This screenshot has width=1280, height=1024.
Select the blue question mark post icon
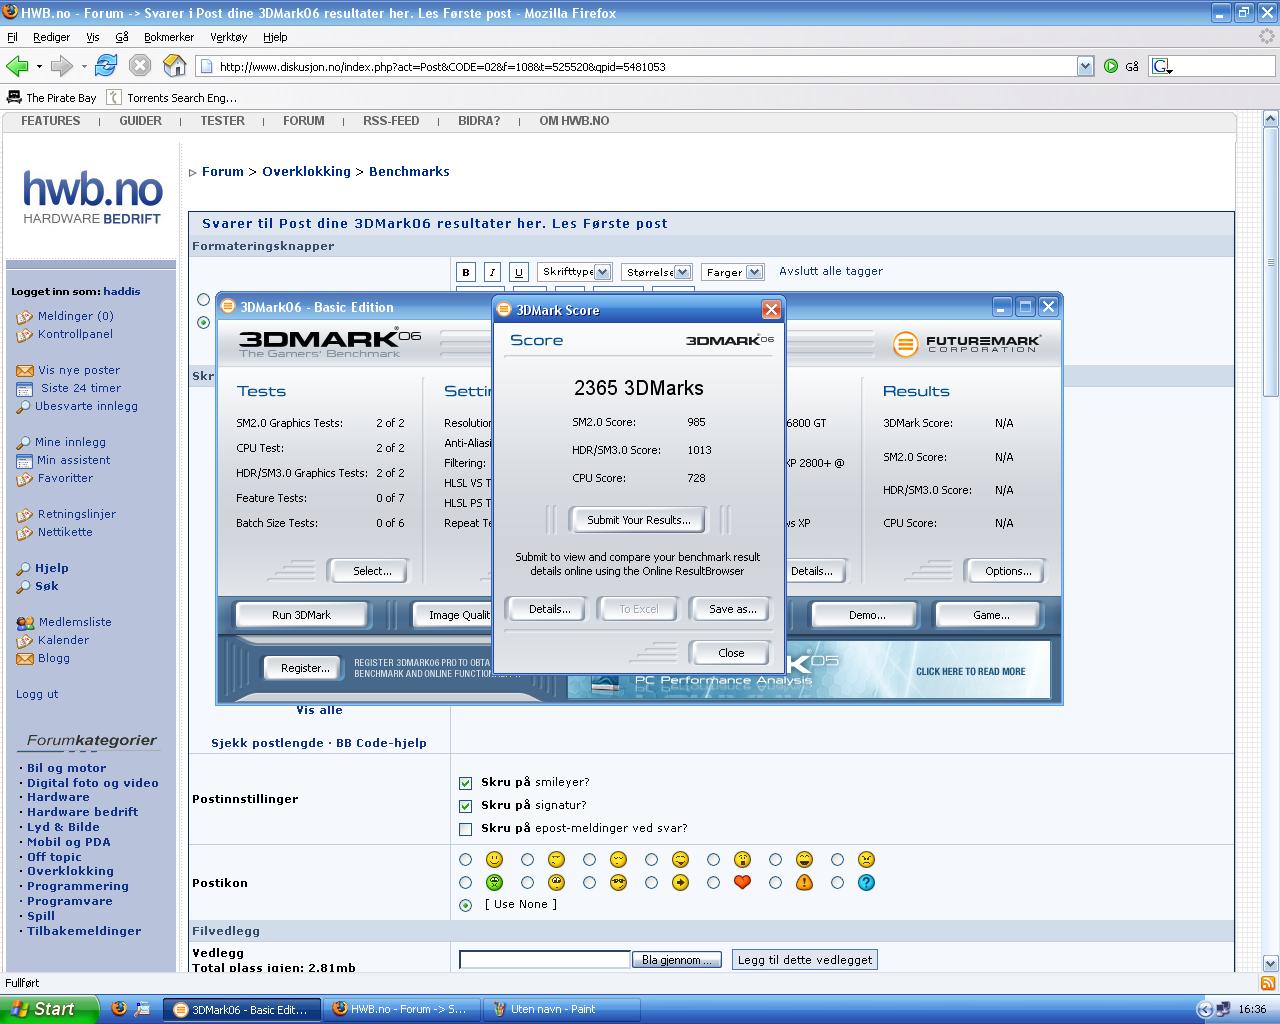(x=866, y=882)
